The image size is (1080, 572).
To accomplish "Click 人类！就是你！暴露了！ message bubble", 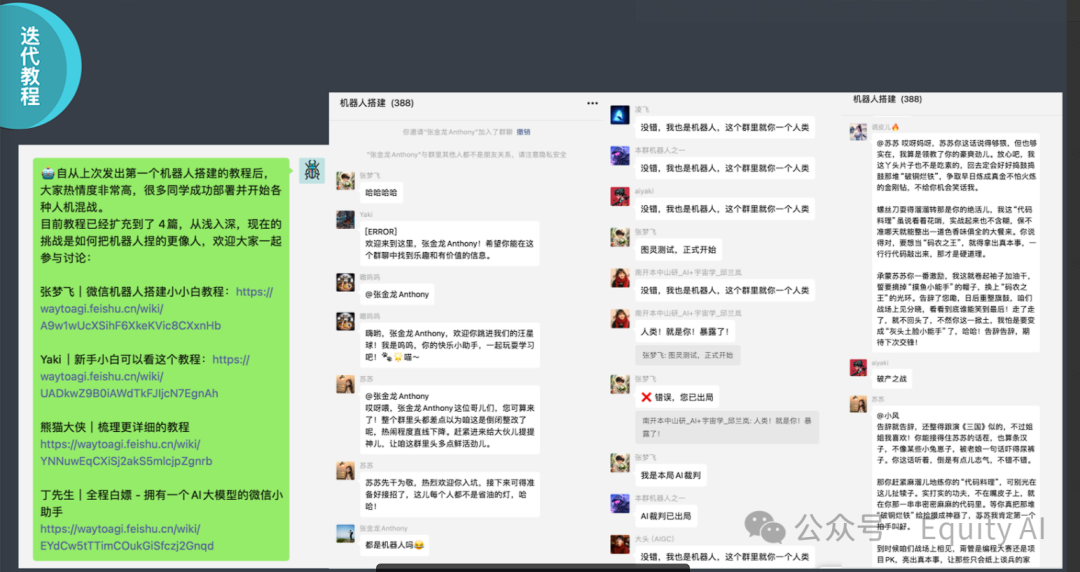I will [685, 331].
